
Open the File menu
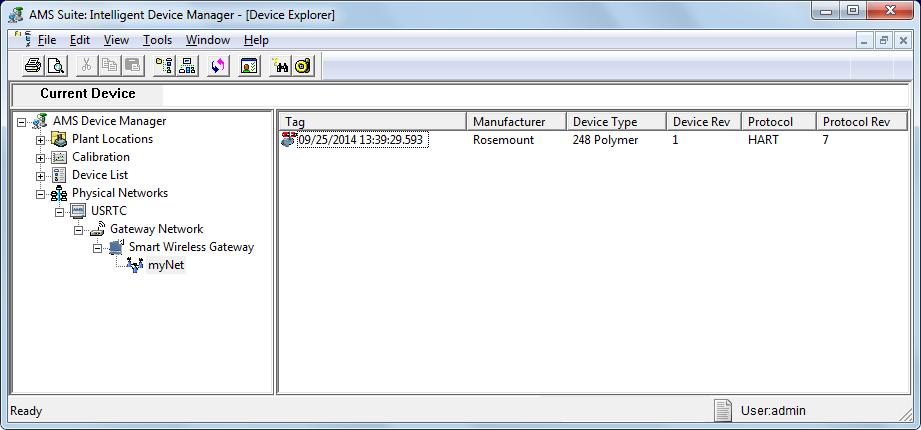tap(47, 40)
